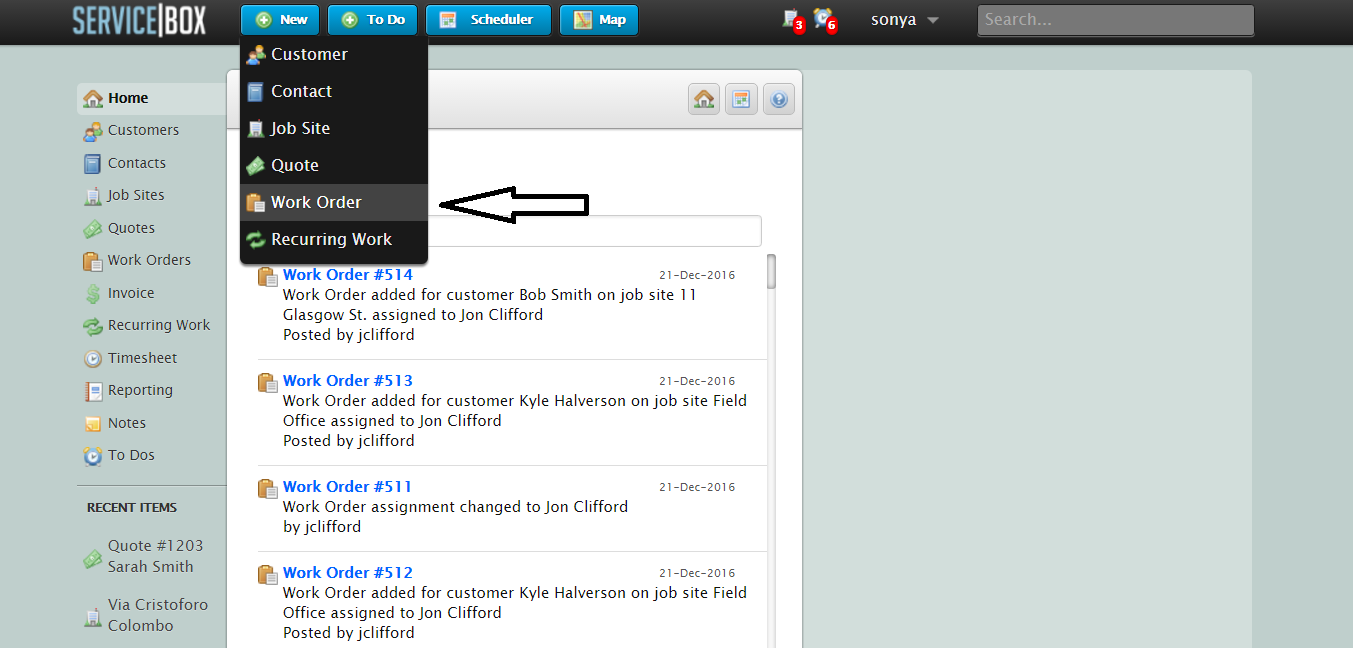Select Contact in New menu

point(334,91)
